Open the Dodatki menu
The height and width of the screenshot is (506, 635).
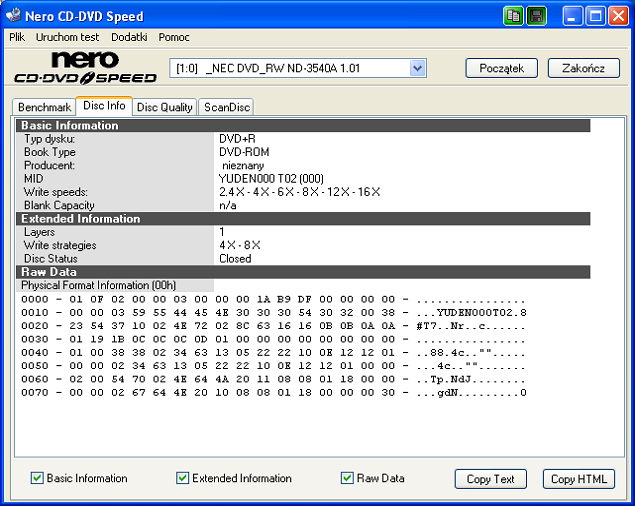(129, 37)
